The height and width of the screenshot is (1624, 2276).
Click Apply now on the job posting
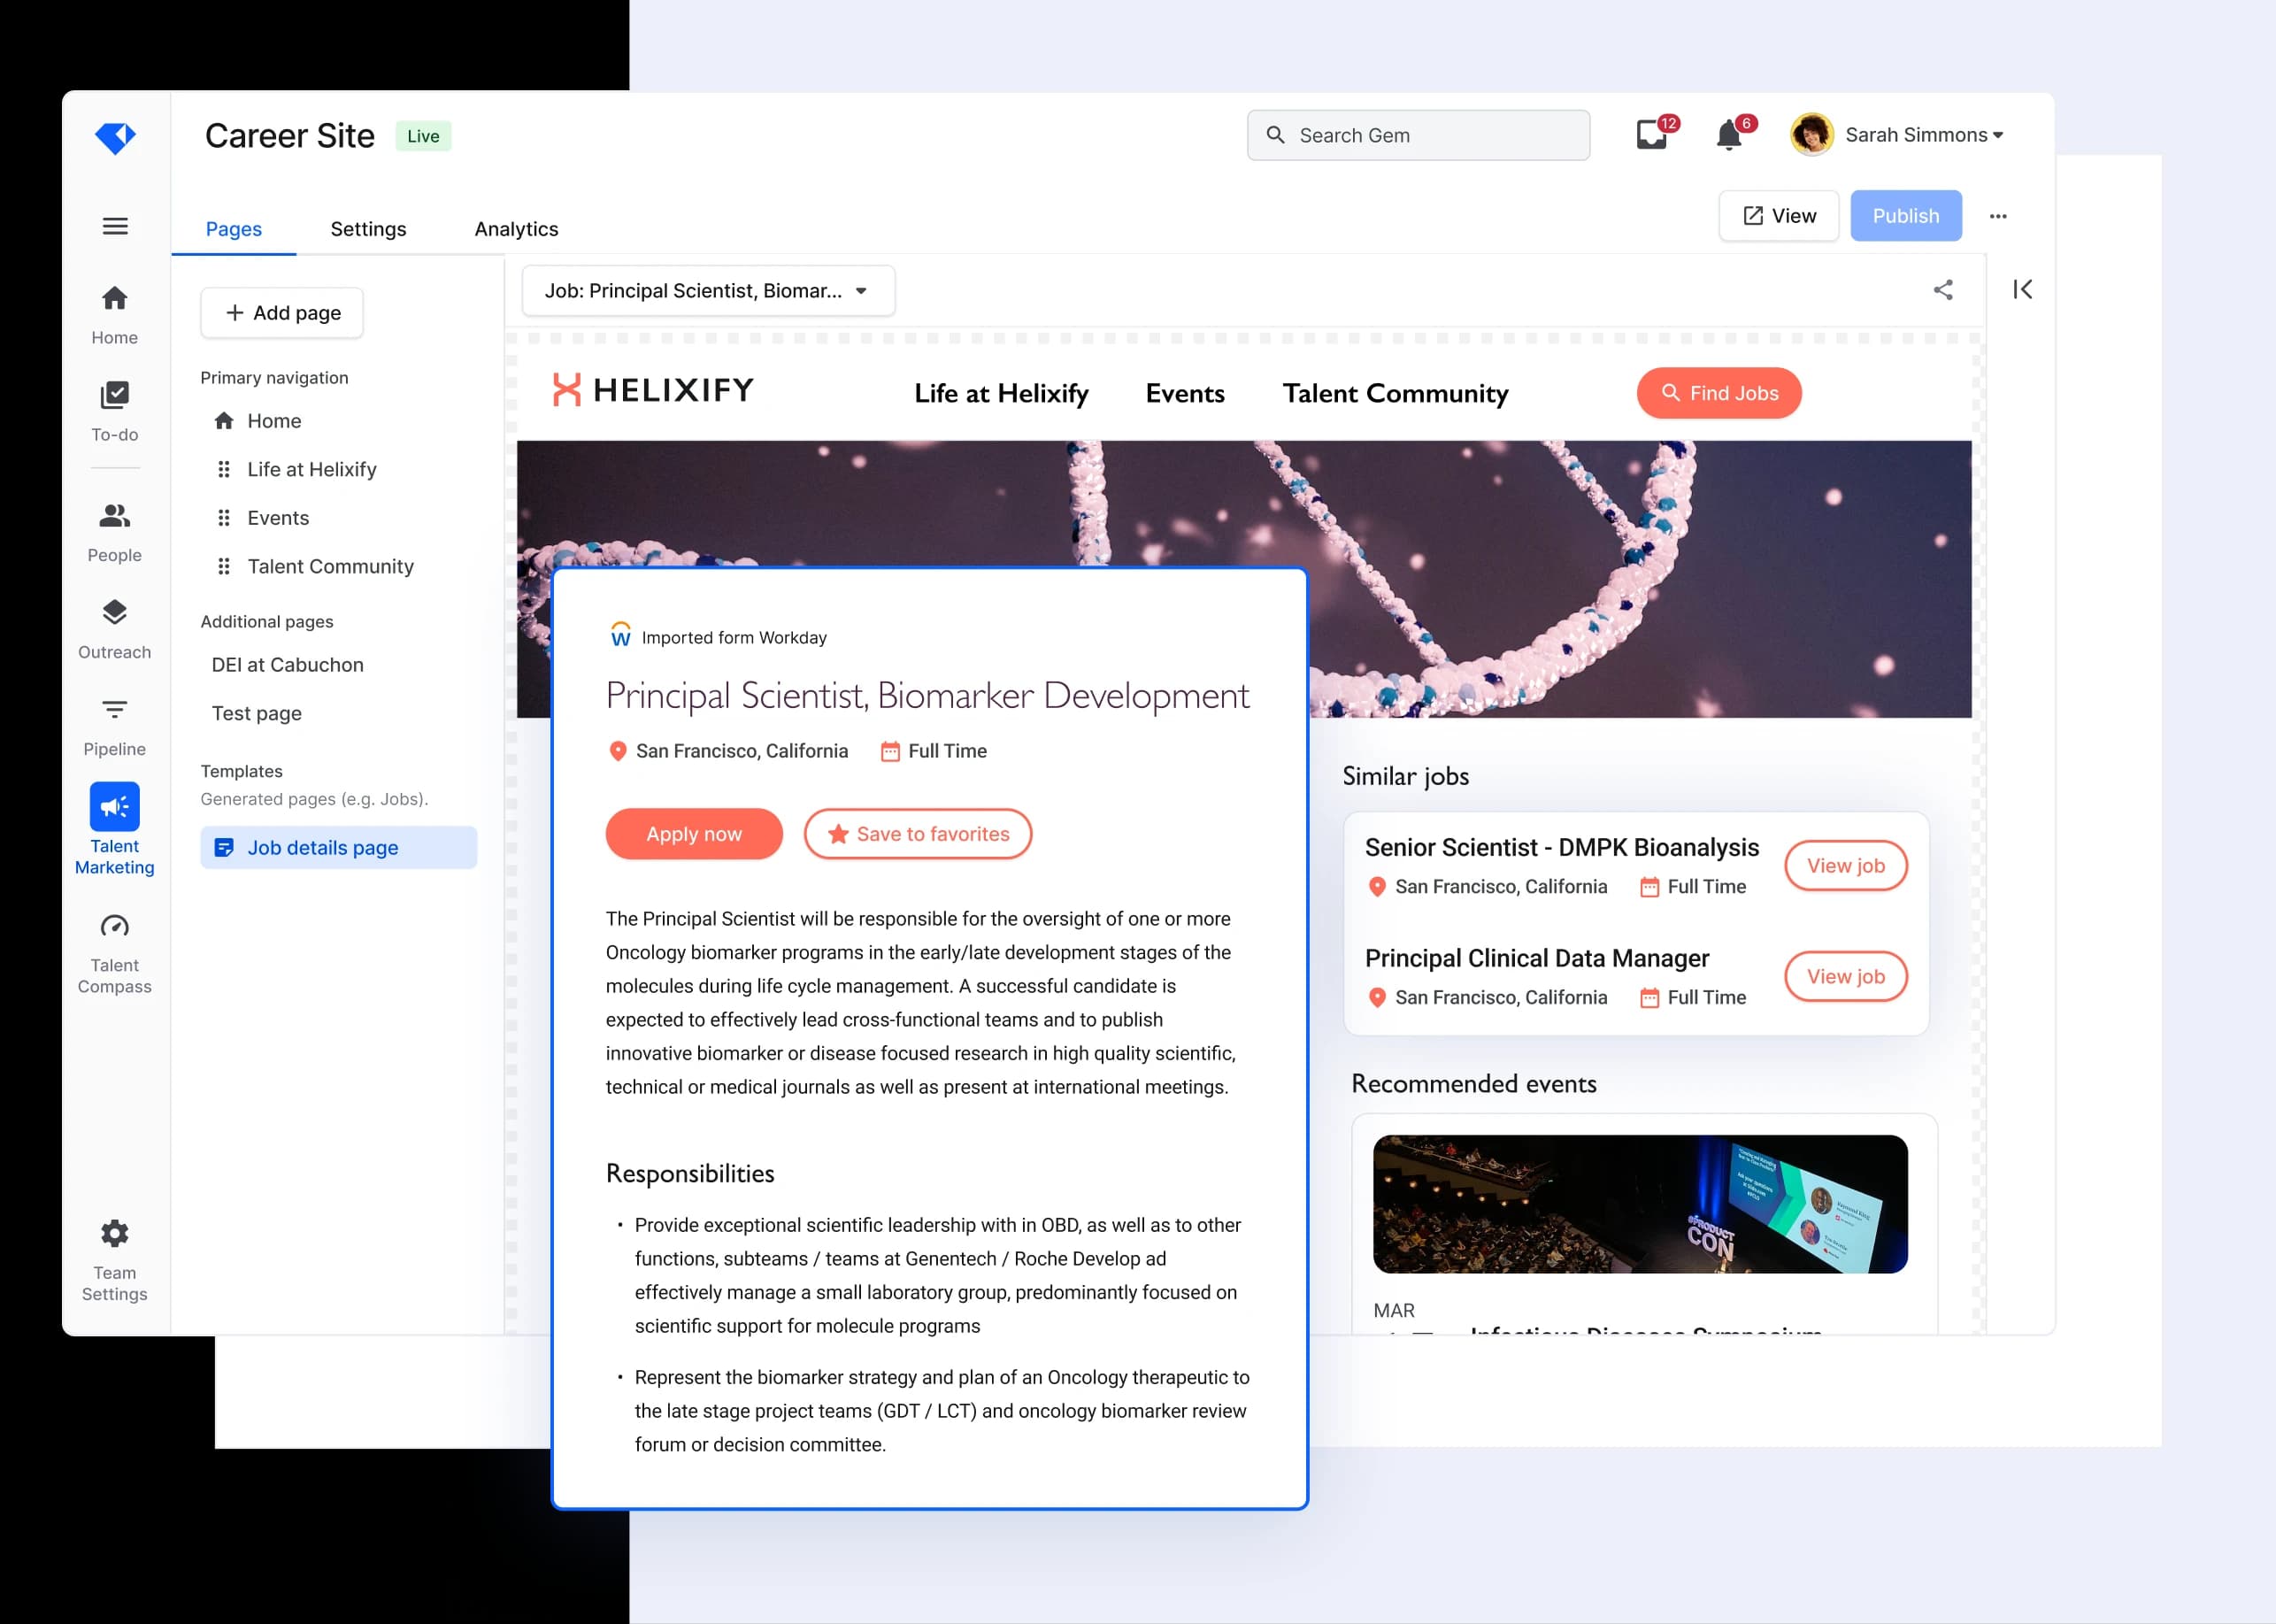693,833
